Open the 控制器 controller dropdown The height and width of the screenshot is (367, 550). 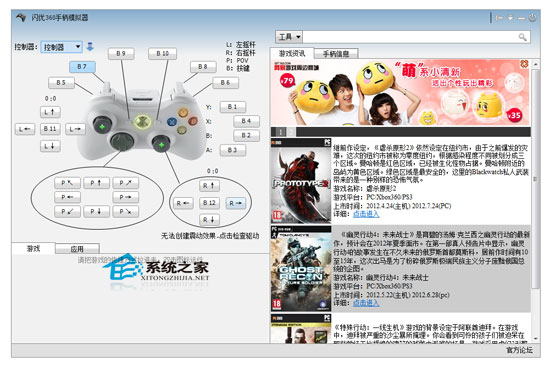[x=62, y=47]
